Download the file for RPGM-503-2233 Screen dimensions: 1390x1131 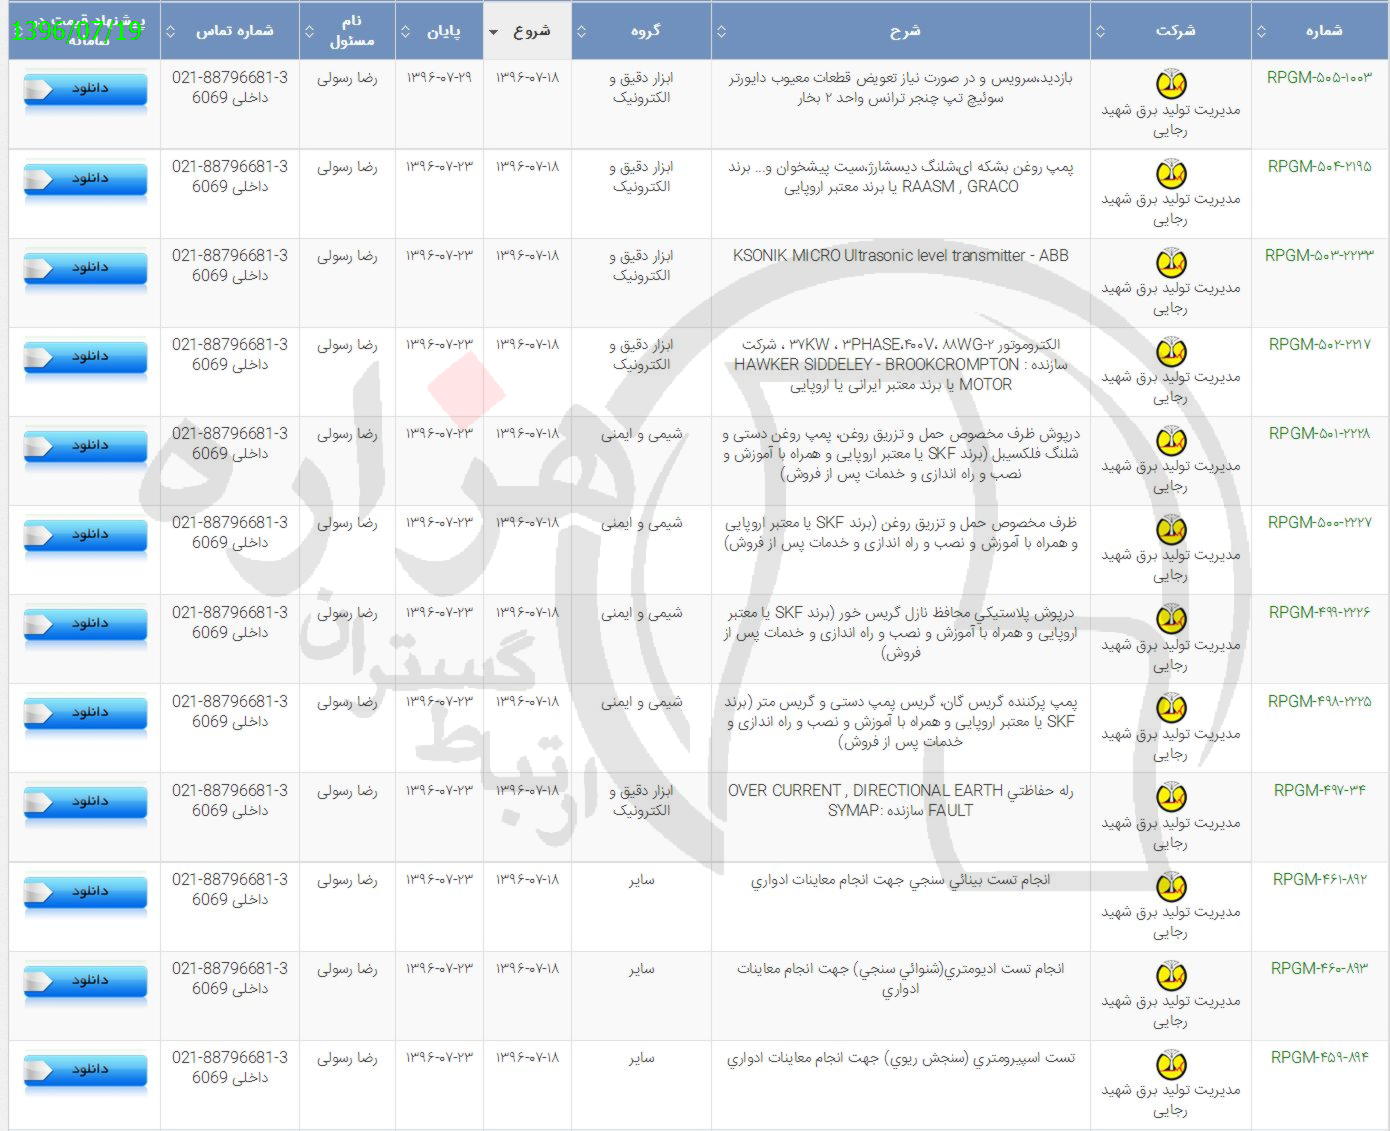pos(85,267)
